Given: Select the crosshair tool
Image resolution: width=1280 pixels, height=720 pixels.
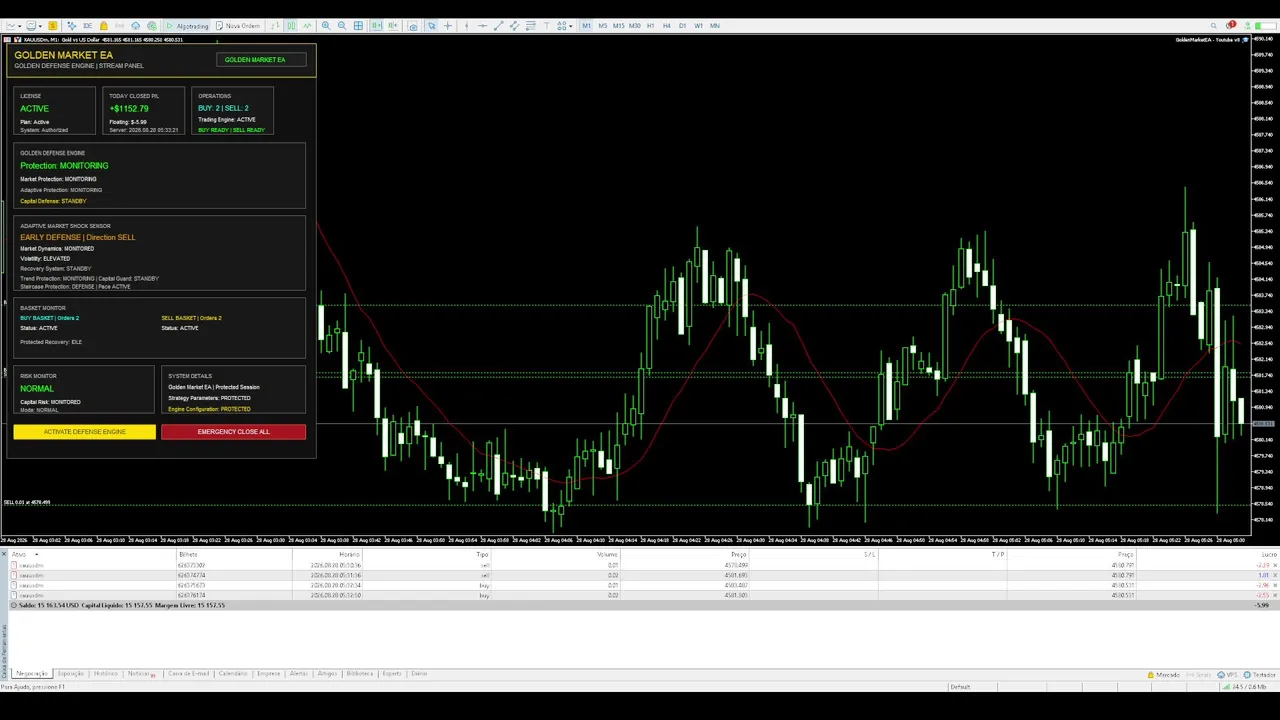Looking at the screenshot, I should [447, 26].
